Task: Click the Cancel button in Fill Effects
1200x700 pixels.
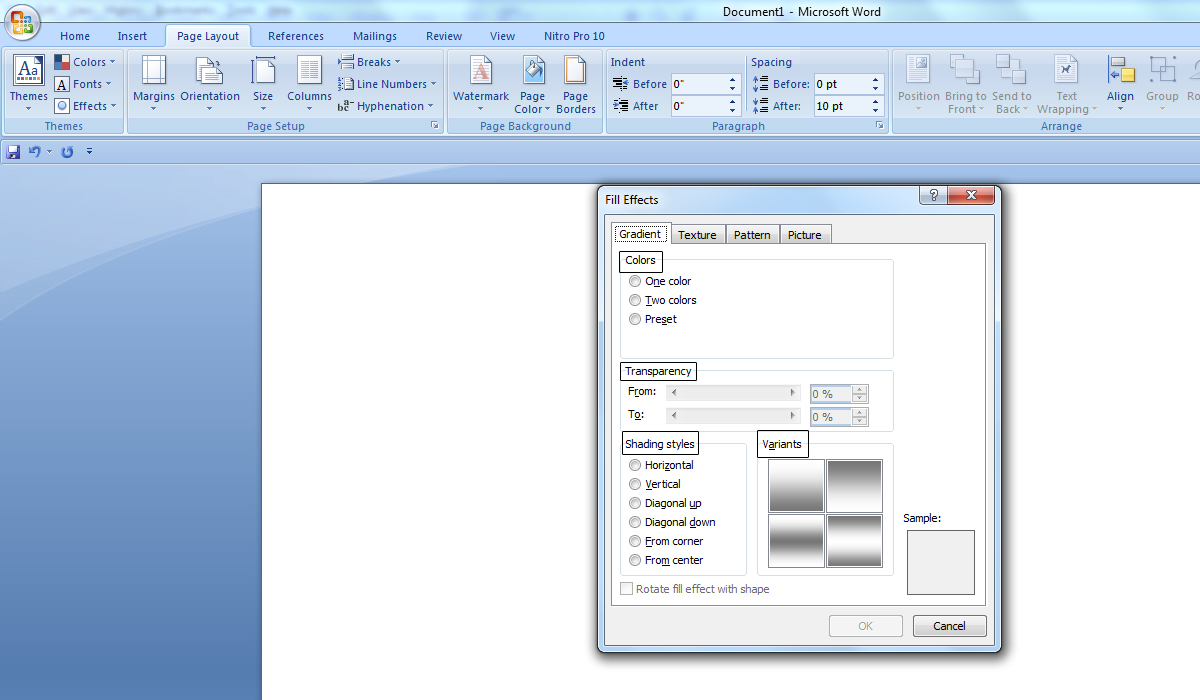Action: (949, 626)
